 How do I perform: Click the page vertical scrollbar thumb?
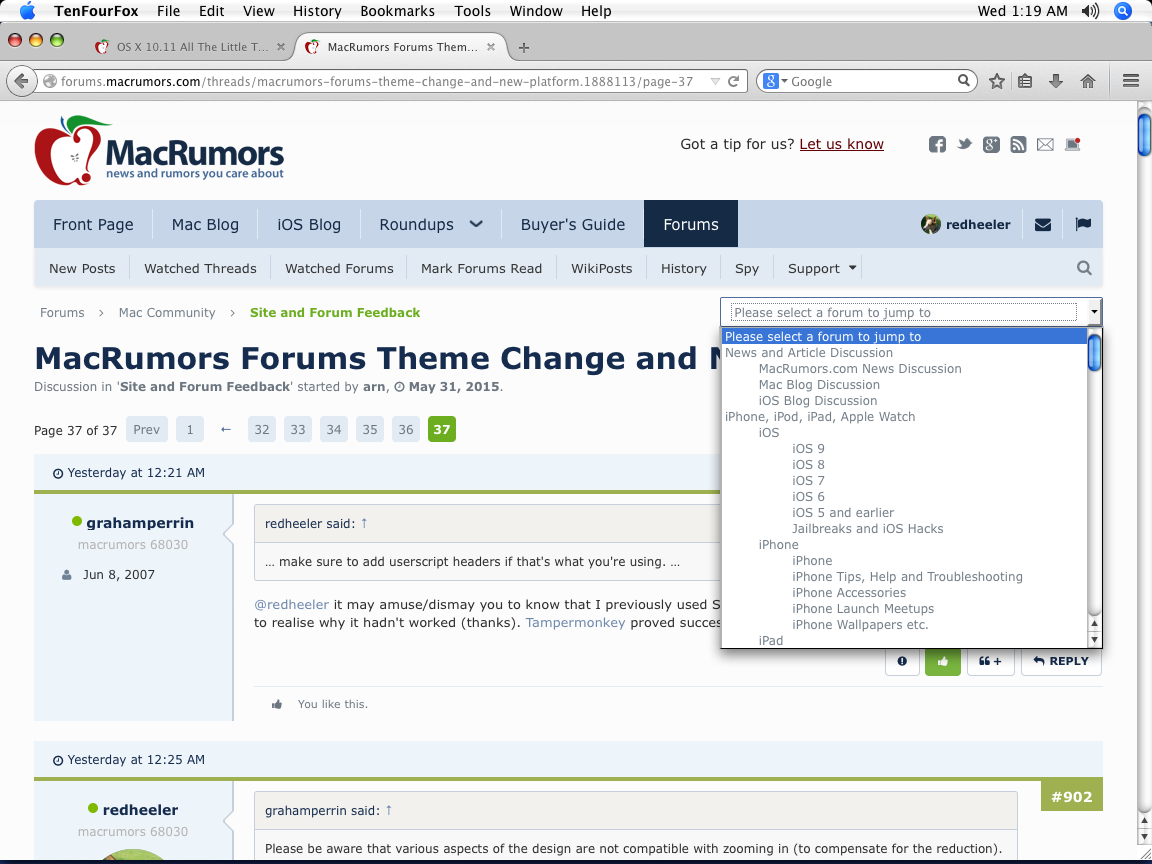point(1145,133)
